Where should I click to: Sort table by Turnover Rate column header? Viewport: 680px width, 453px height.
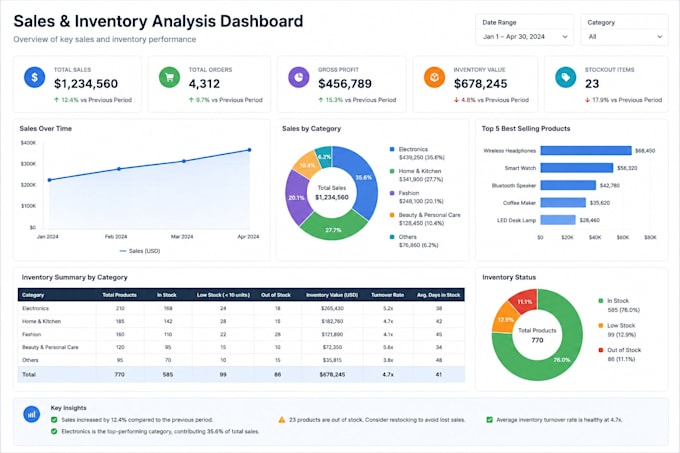tap(387, 295)
